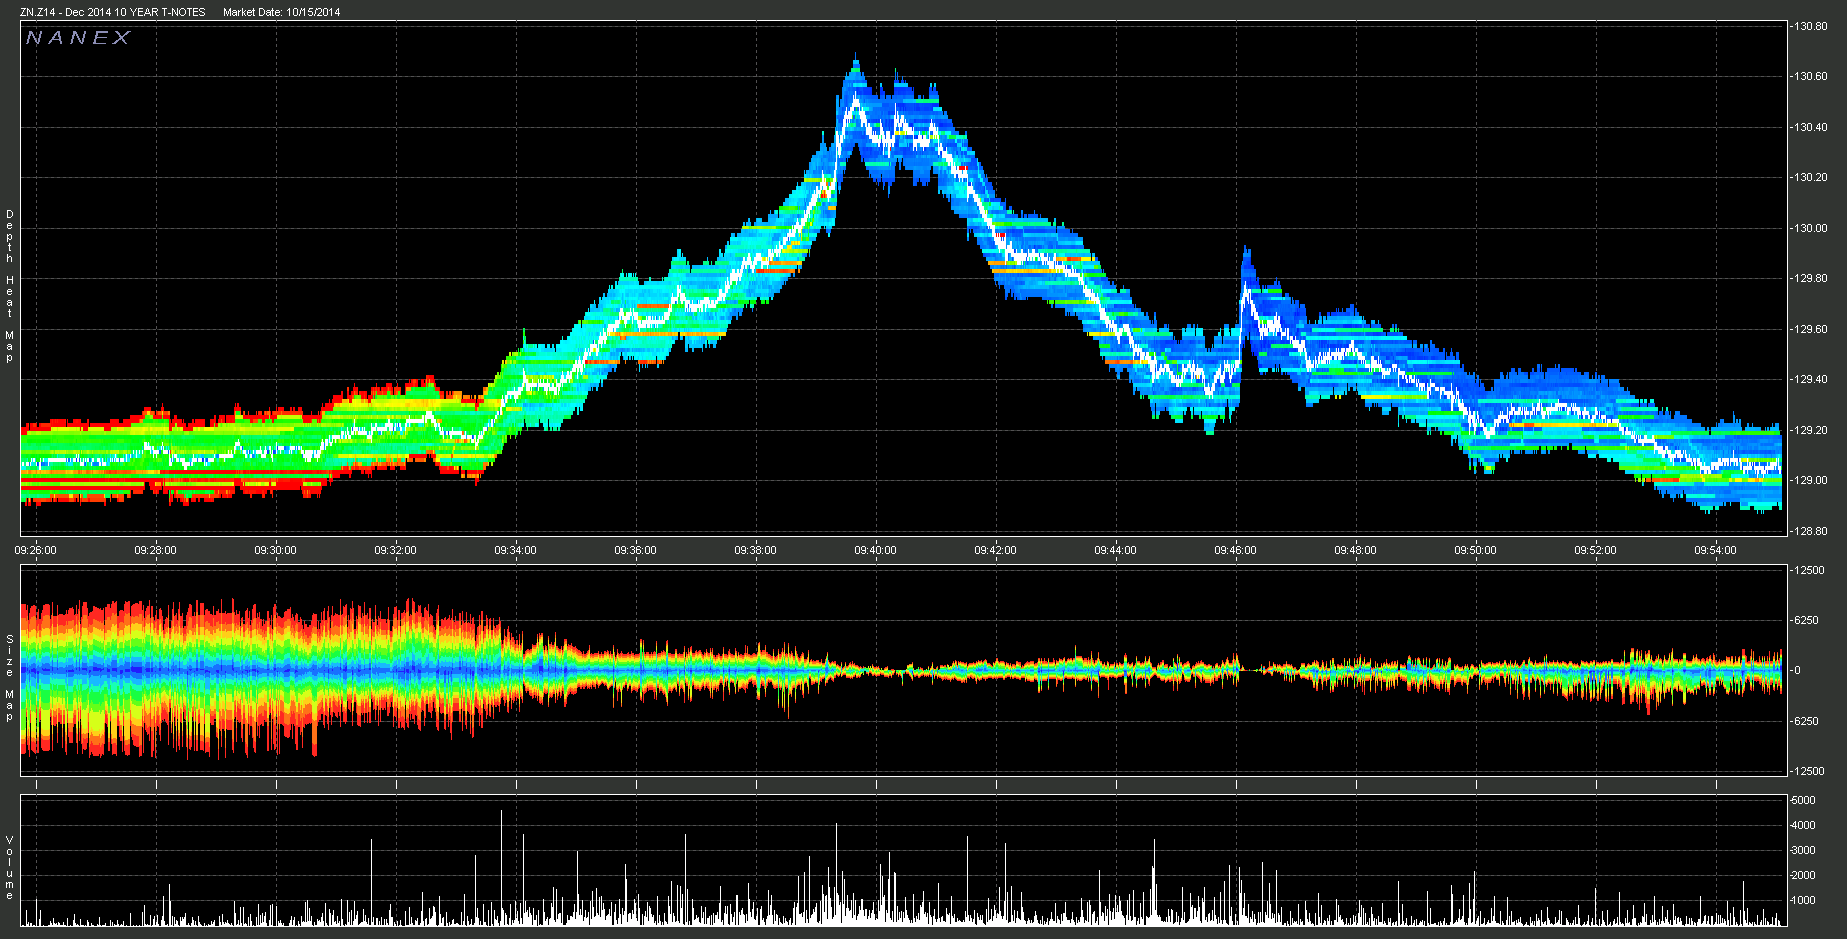The image size is (1847, 939).
Task: Click the price peak near 130.60
Action: 856,98
